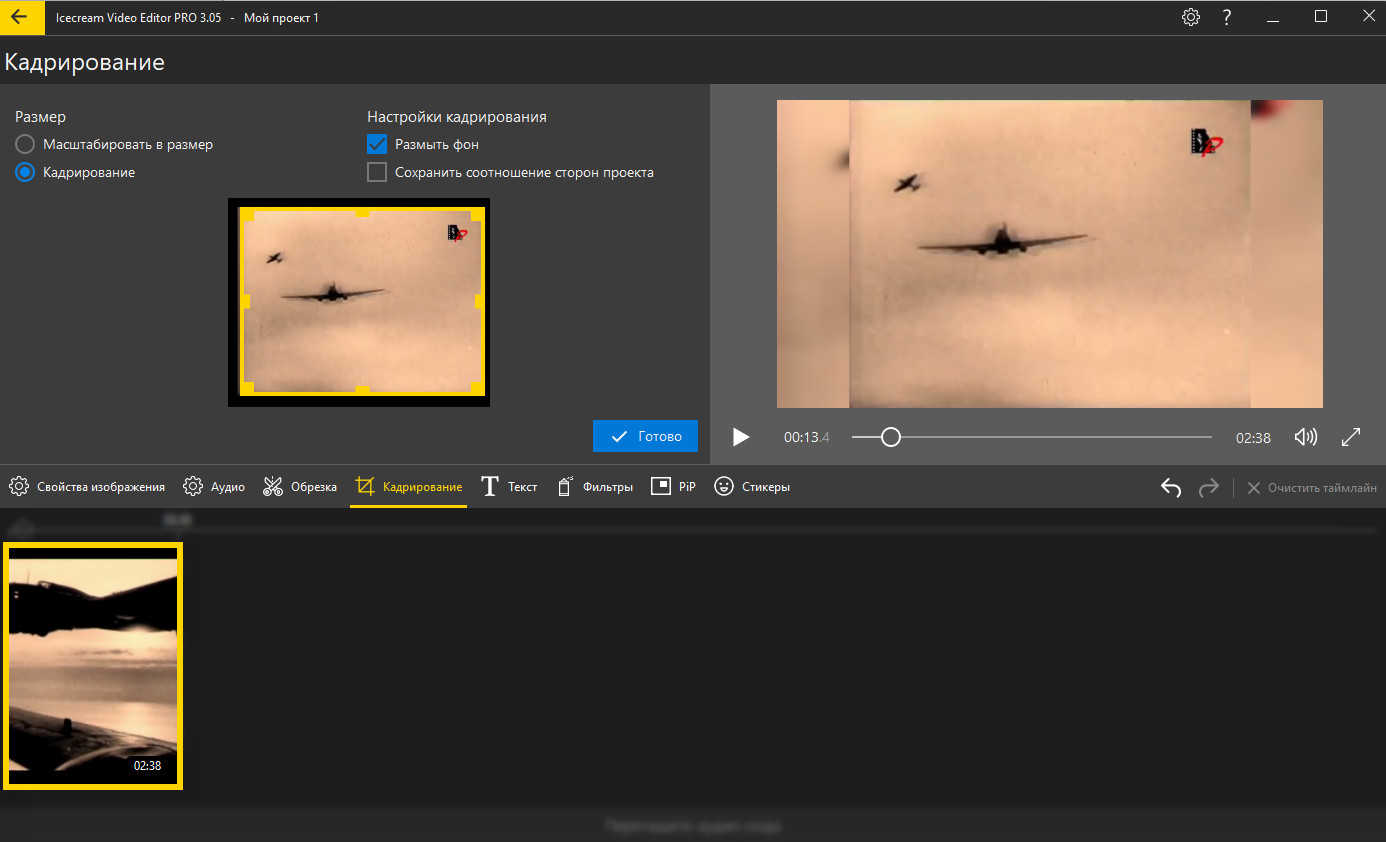This screenshot has height=842, width=1386.
Task: Play the video preview
Action: pos(740,437)
